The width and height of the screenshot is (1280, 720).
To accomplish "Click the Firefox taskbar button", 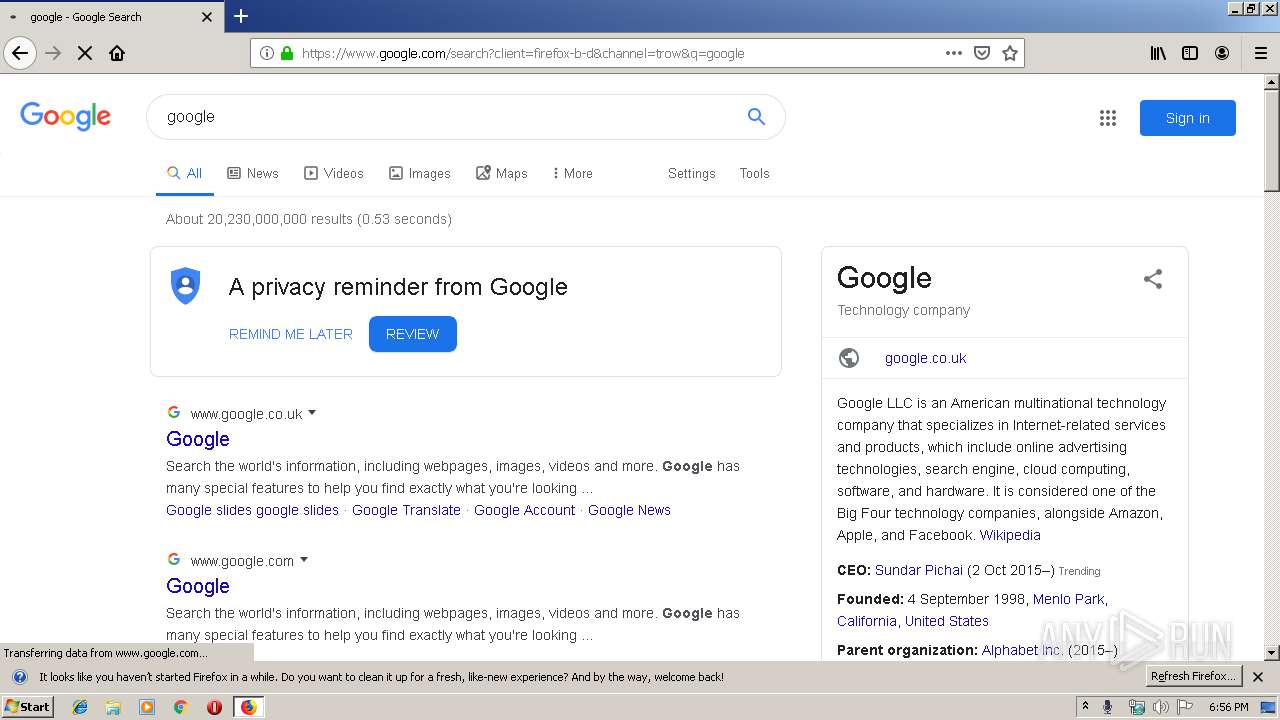I will tap(248, 707).
